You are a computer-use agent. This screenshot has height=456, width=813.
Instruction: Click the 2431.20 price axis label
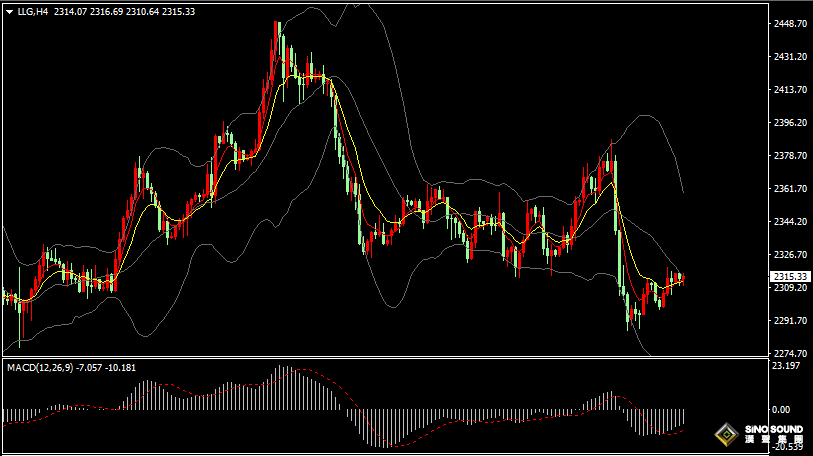(x=790, y=57)
